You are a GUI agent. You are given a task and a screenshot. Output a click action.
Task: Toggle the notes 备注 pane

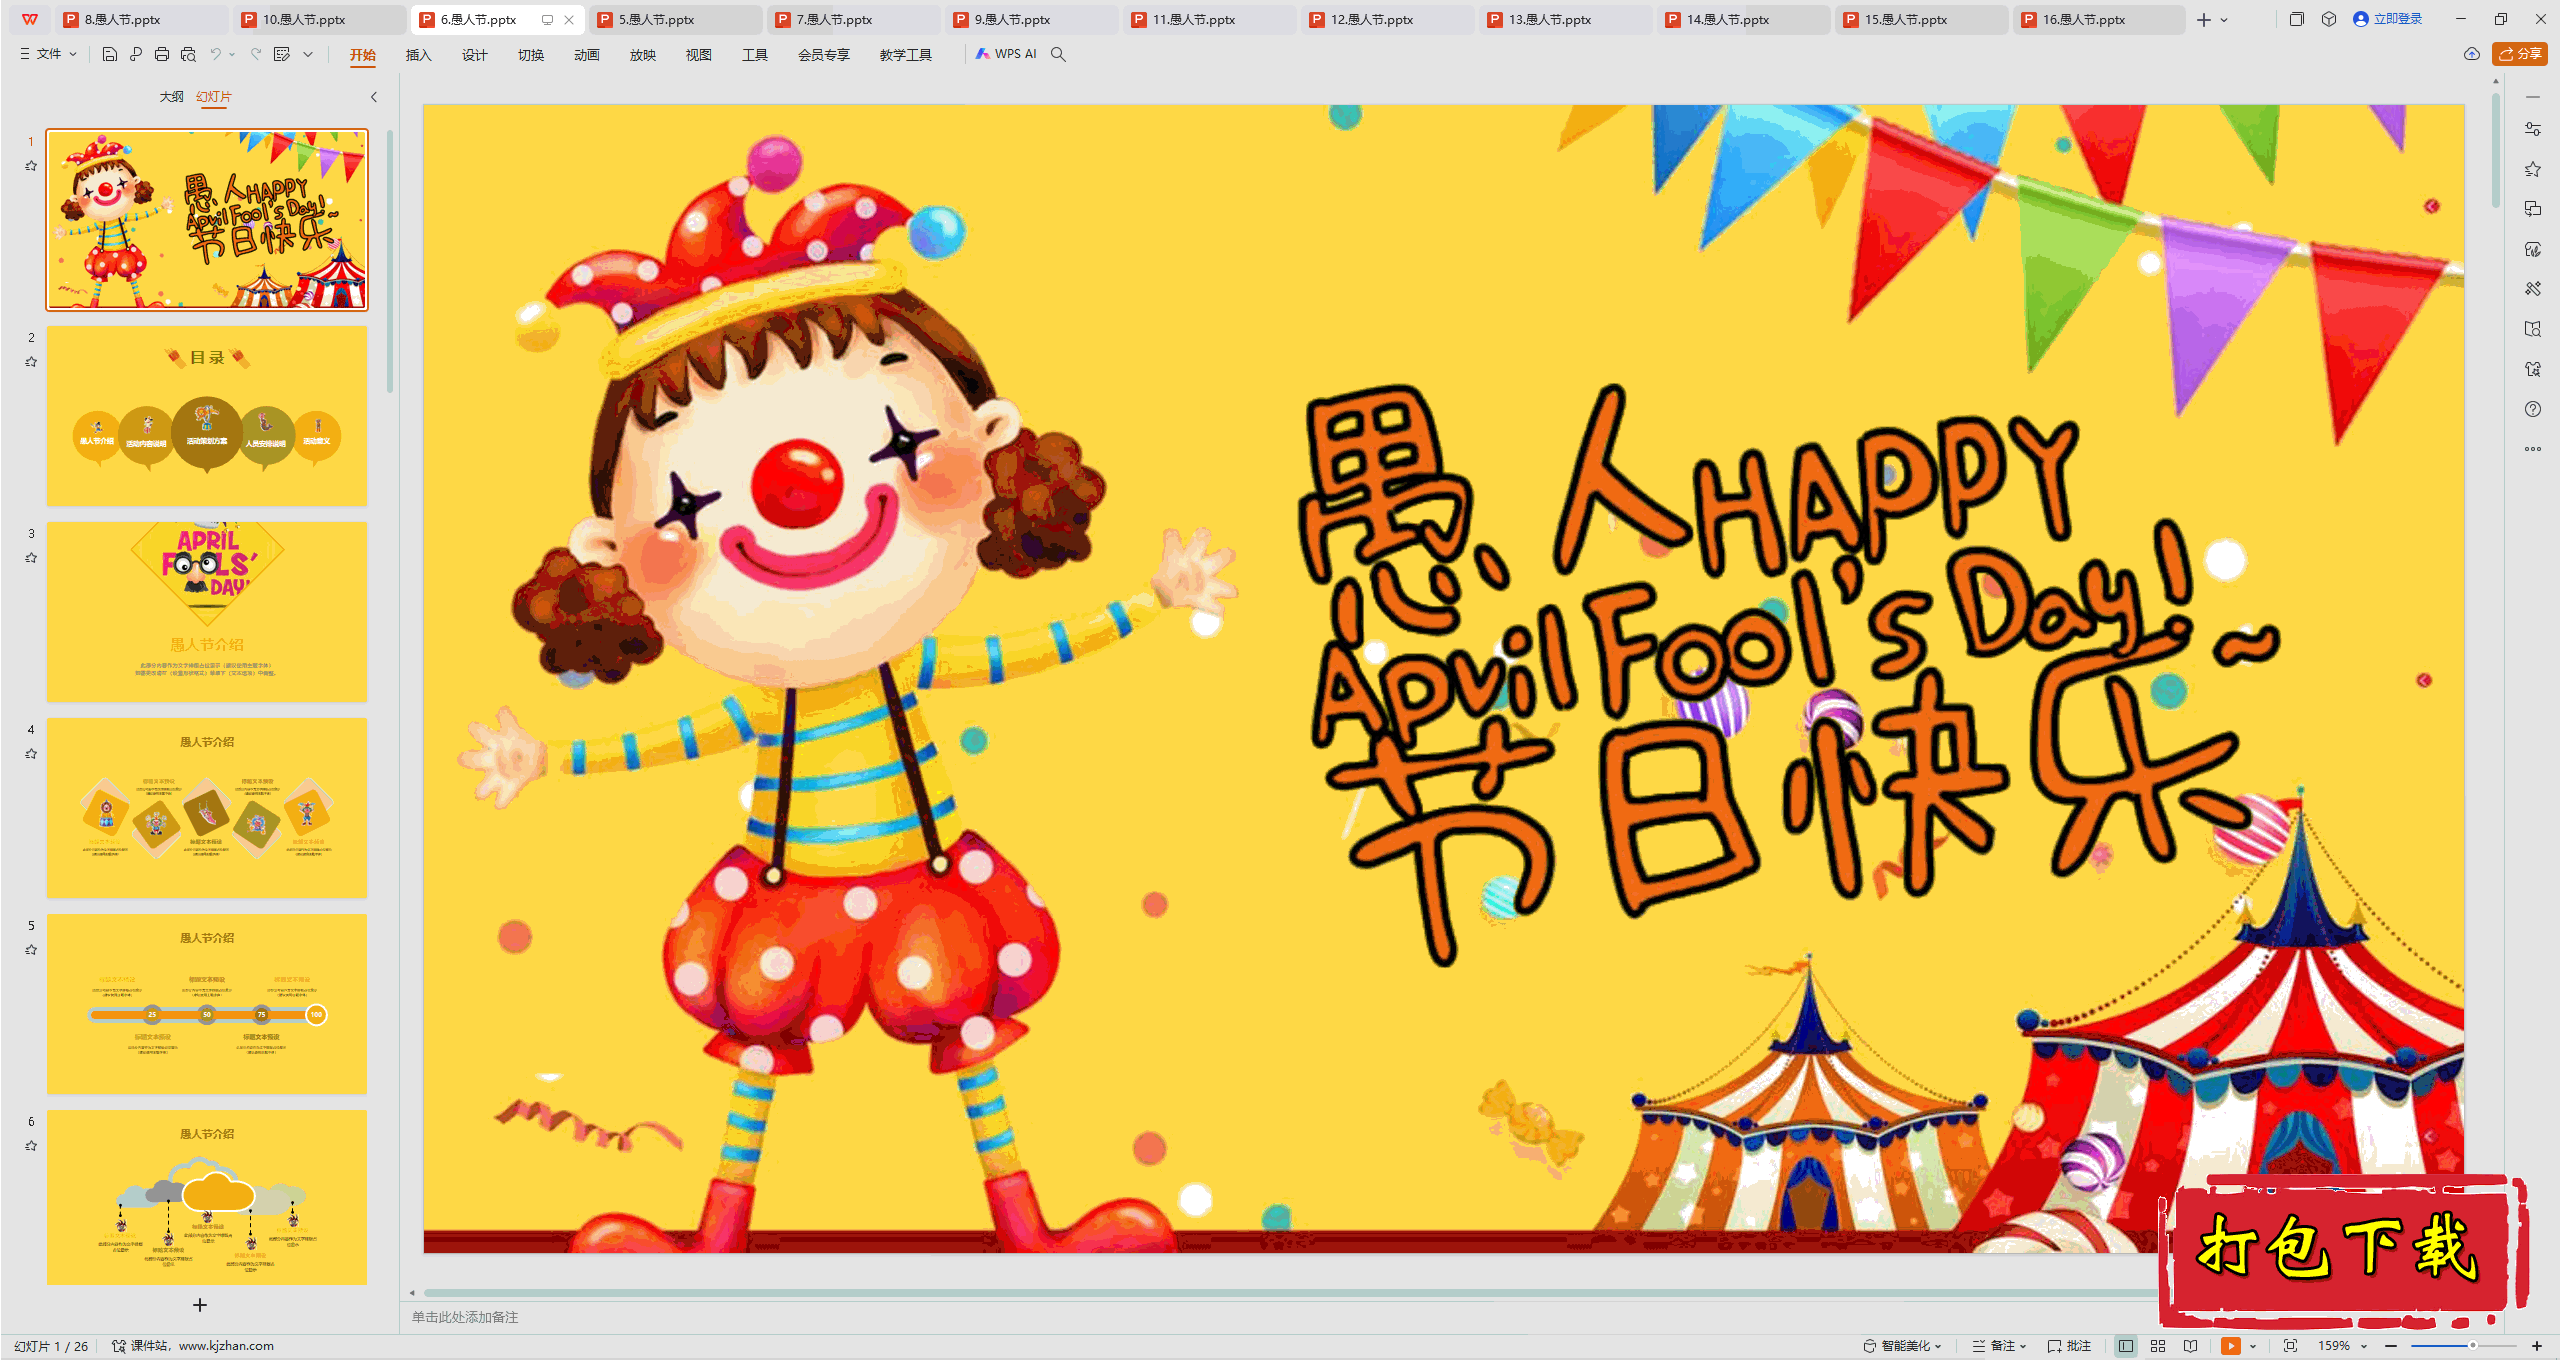coord(1994,1346)
